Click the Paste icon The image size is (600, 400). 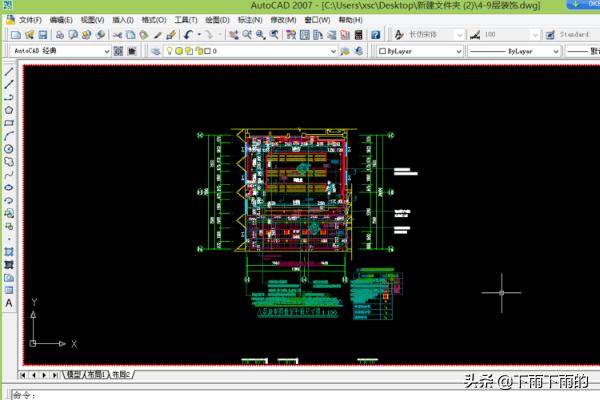pos(144,35)
